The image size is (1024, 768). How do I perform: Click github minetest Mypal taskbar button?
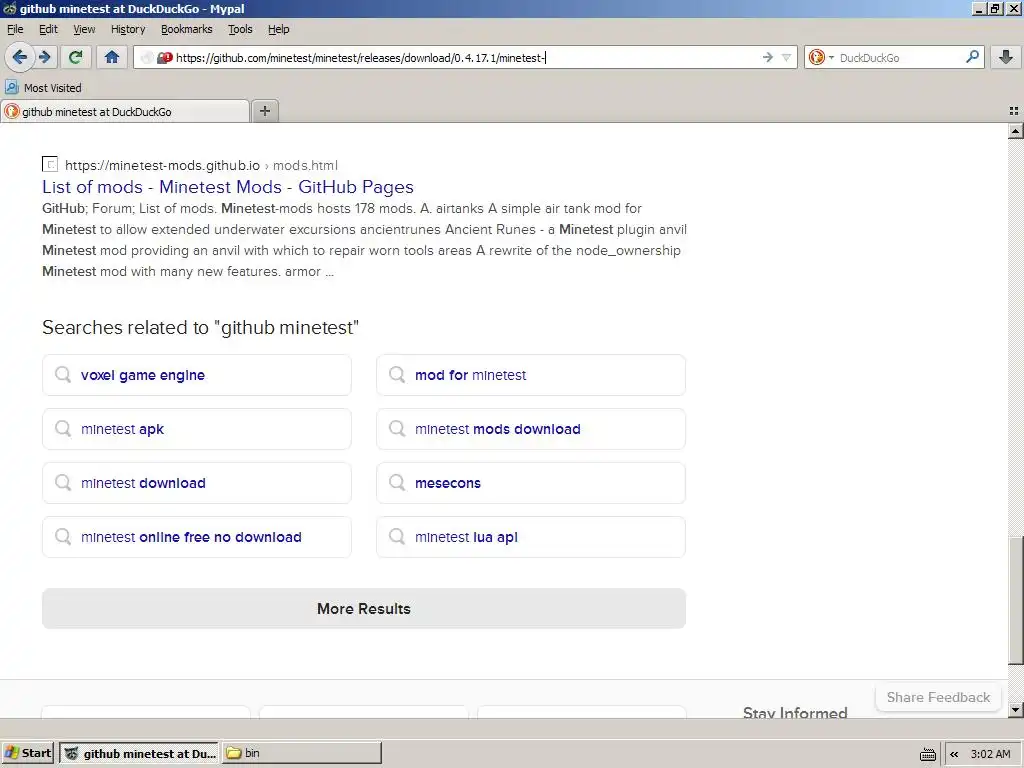click(x=140, y=753)
